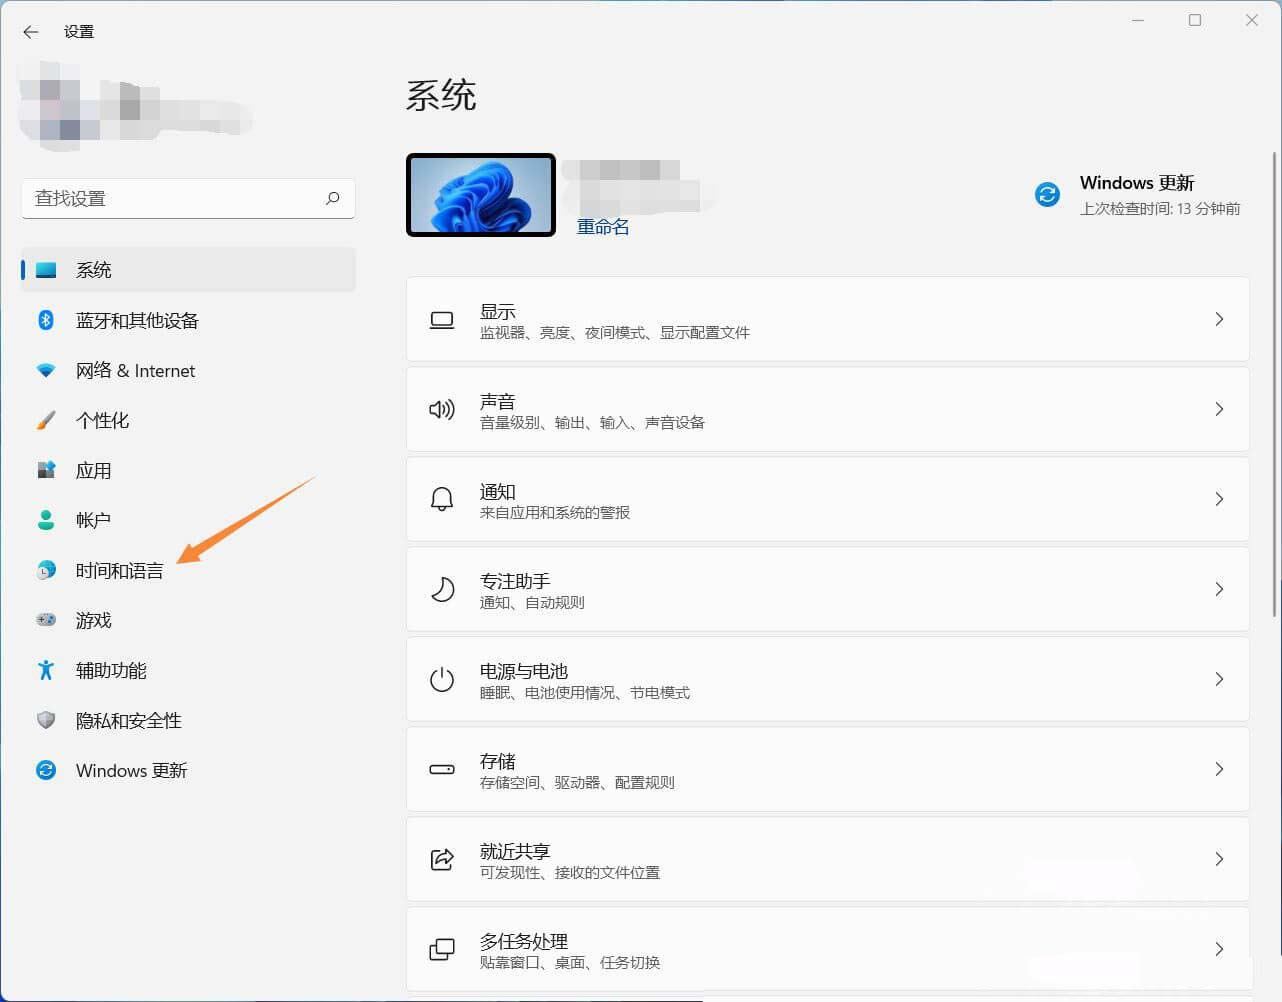1282x1002 pixels.
Task: Click the 就近共享 share icon
Action: 441,859
